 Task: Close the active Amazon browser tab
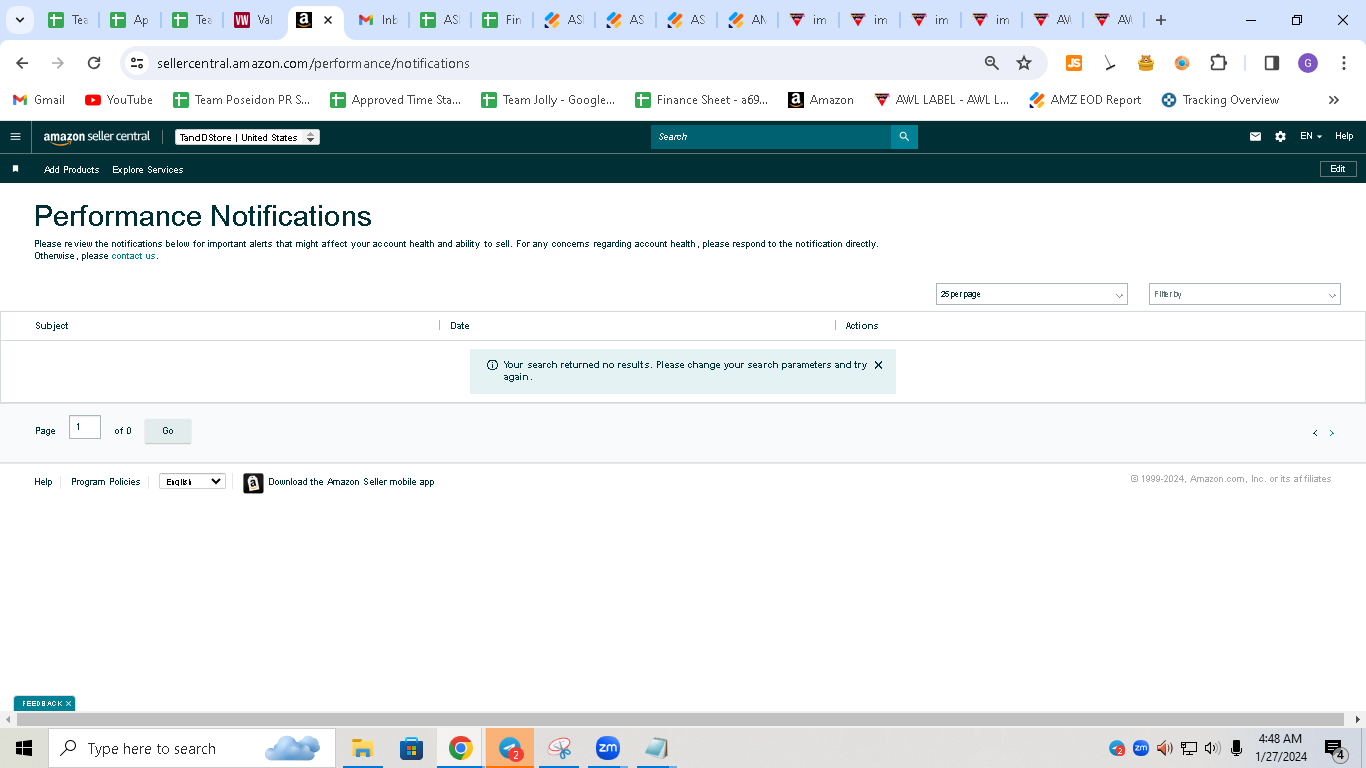[x=328, y=20]
